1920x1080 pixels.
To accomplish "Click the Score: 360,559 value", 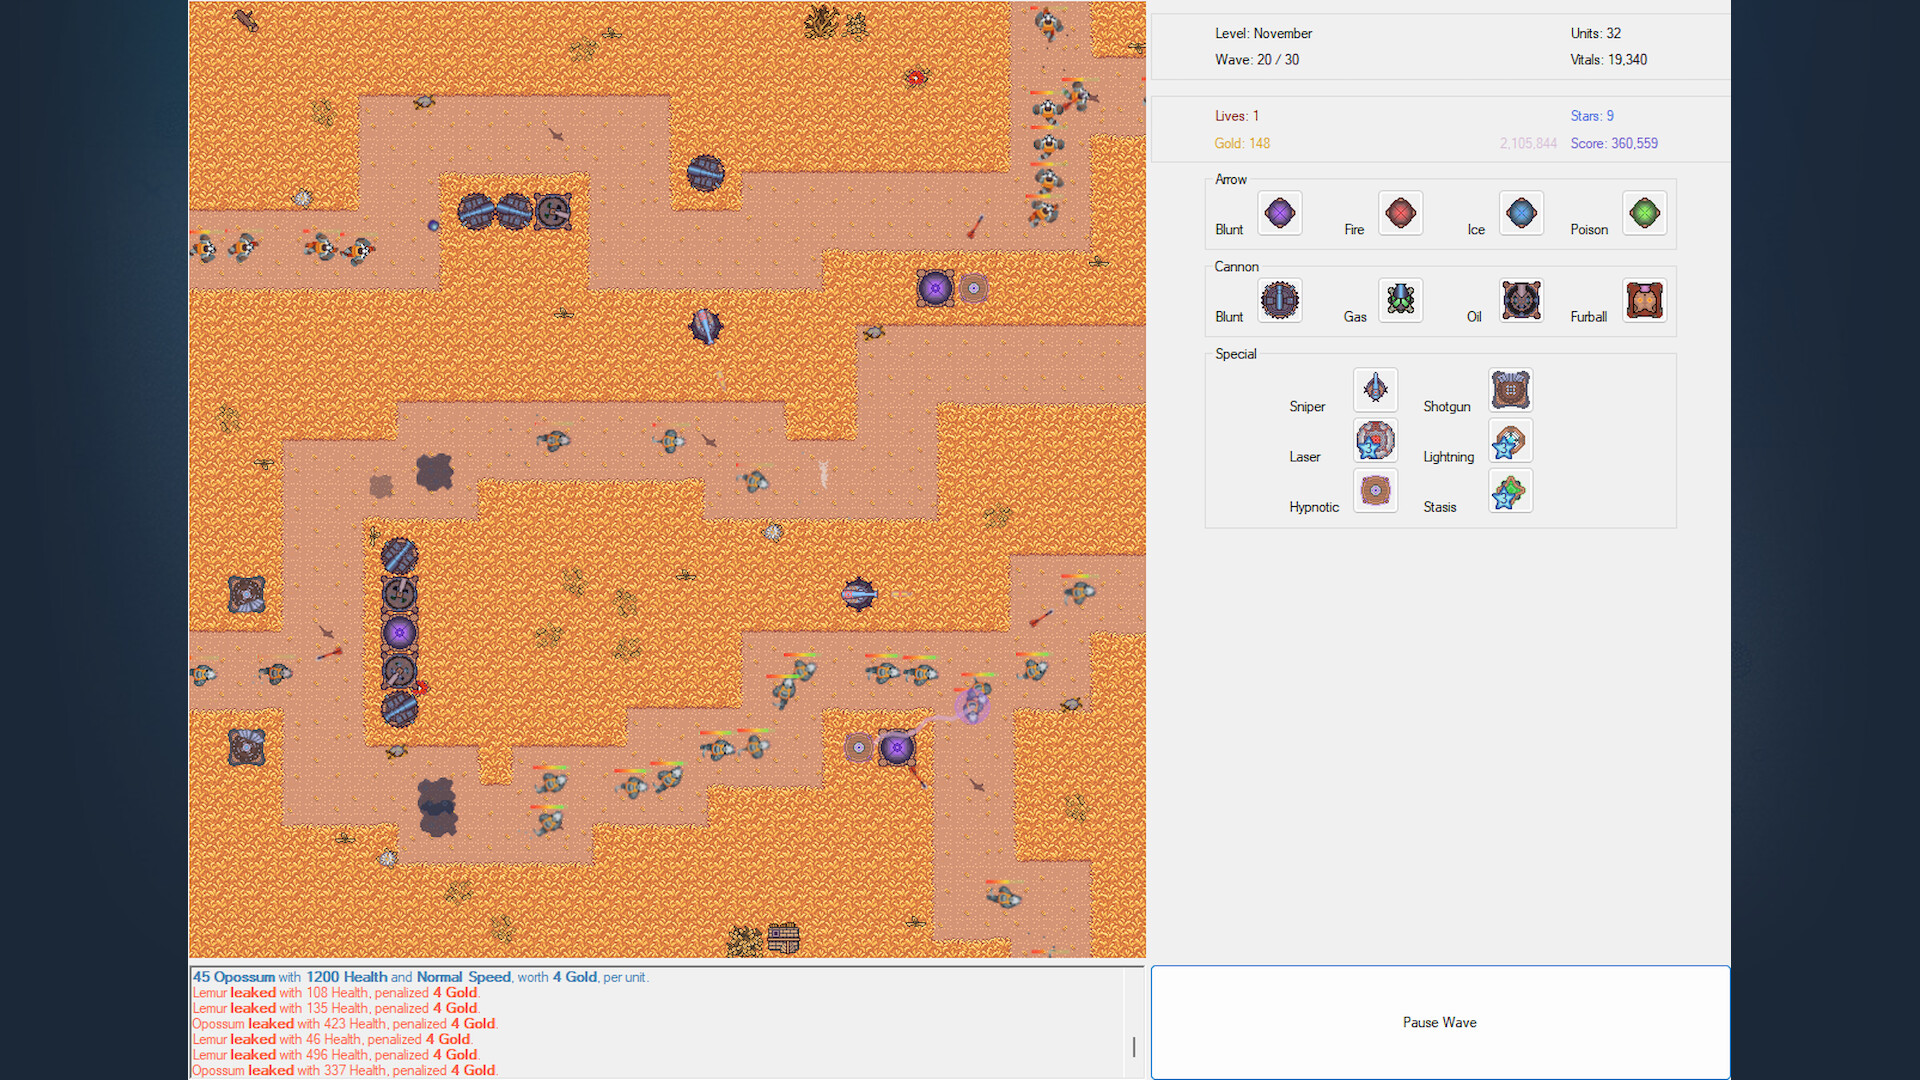I will tap(1614, 143).
